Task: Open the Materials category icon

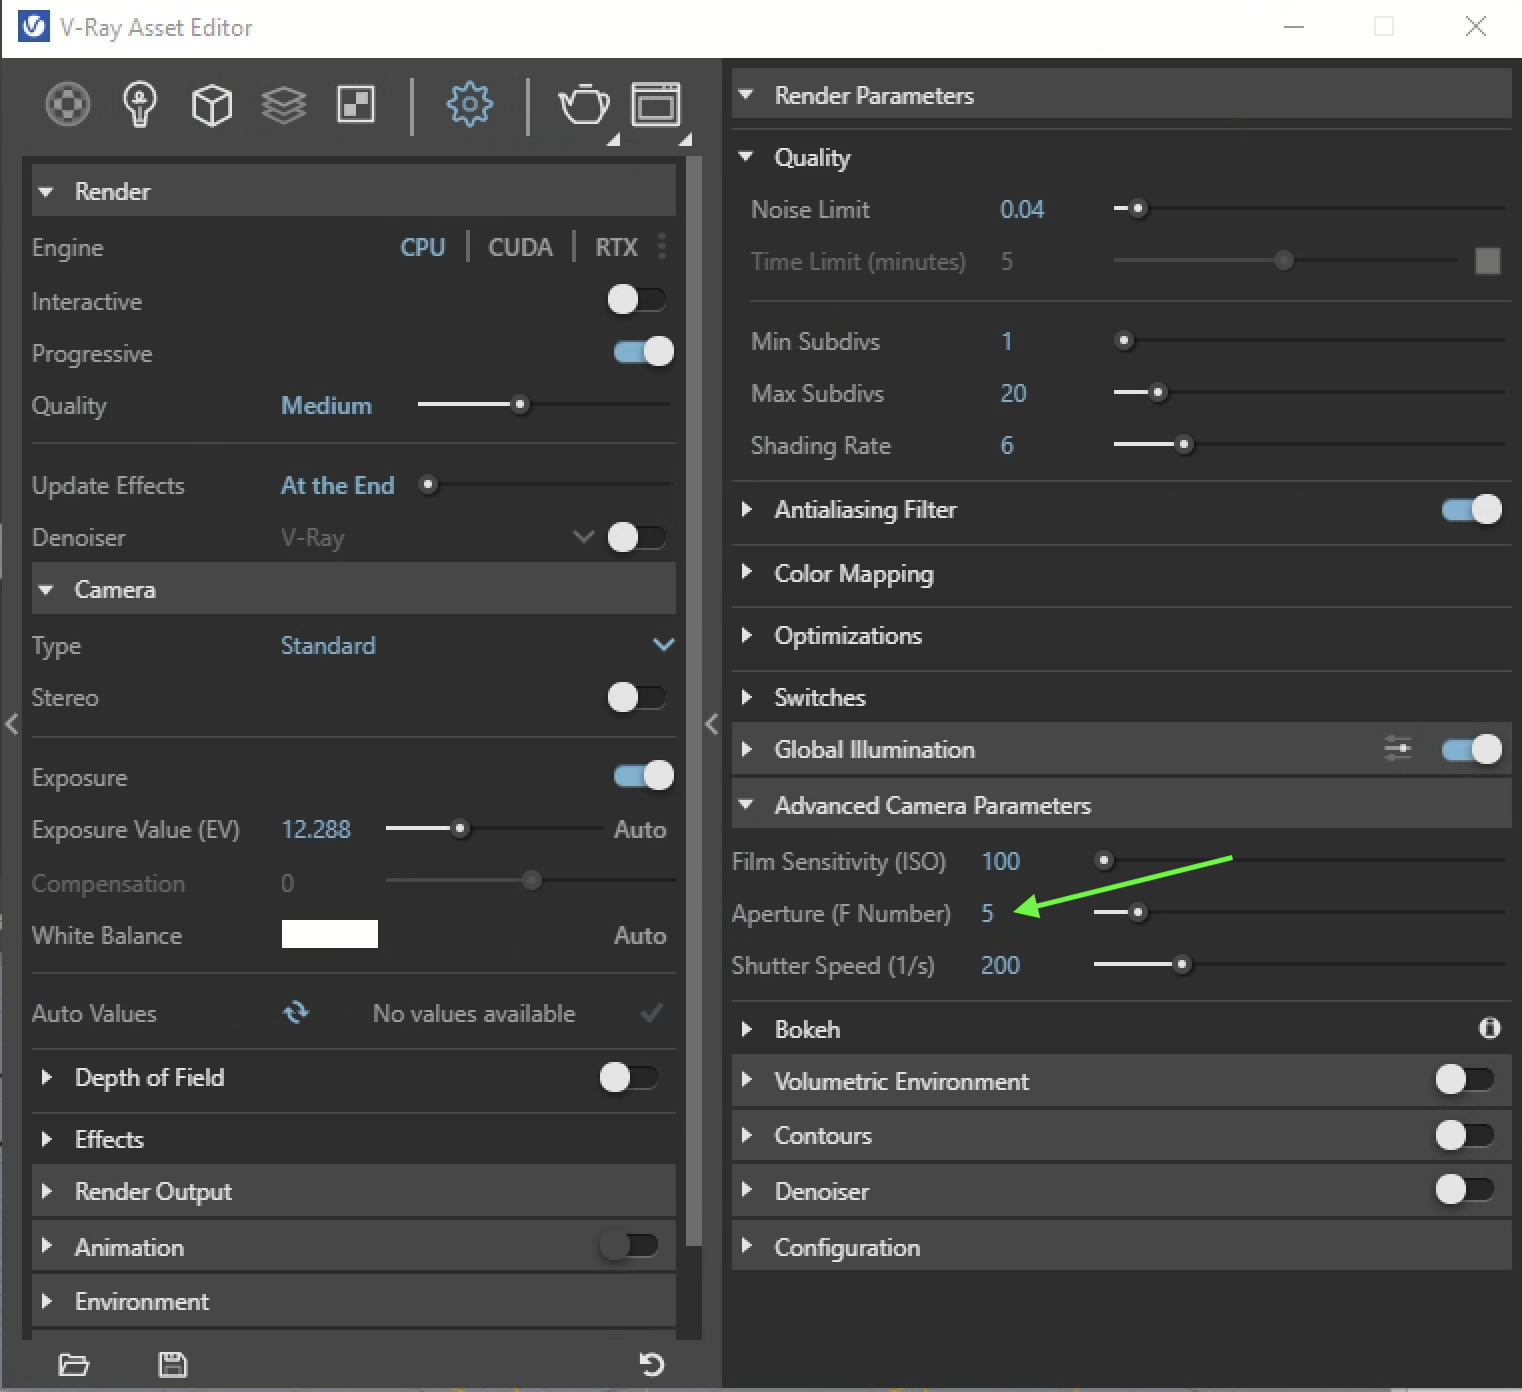Action: click(x=68, y=104)
